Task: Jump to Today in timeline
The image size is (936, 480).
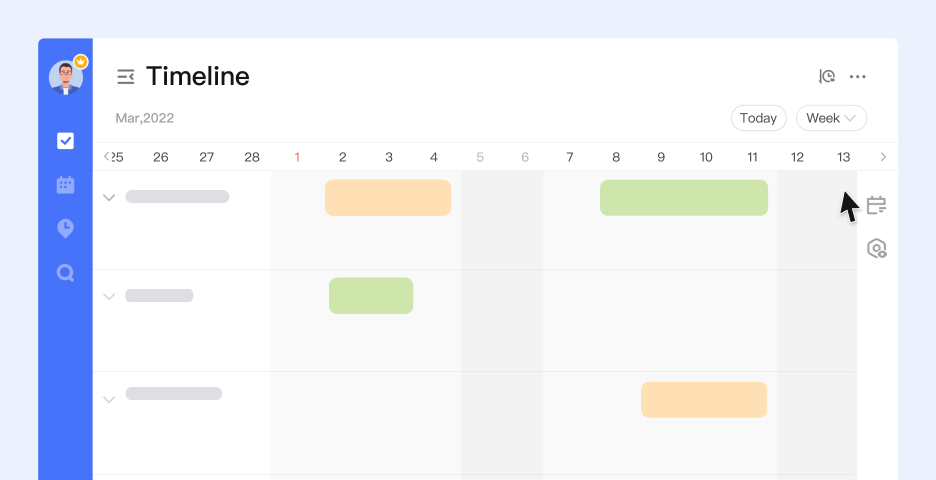Action: point(758,118)
